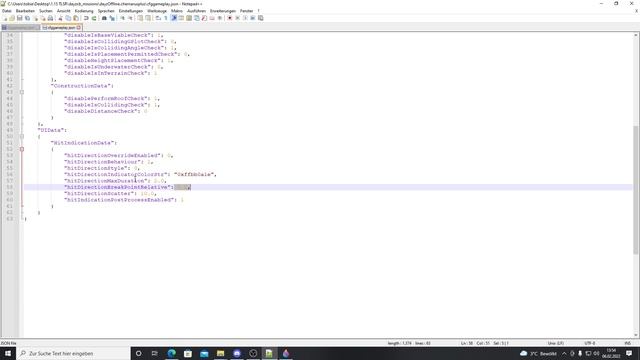Save the recorded macro icon
Screen dimensions: 640x360
pyautogui.click(x=260, y=18)
